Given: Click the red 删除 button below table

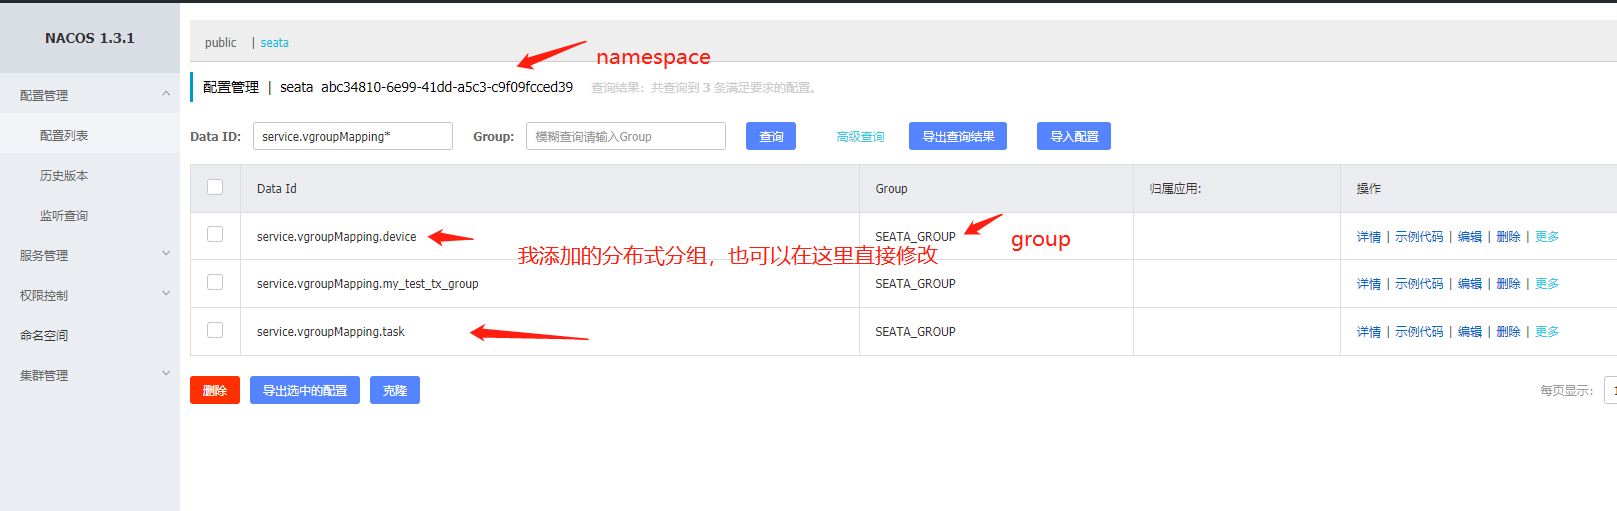Looking at the screenshot, I should coord(215,390).
